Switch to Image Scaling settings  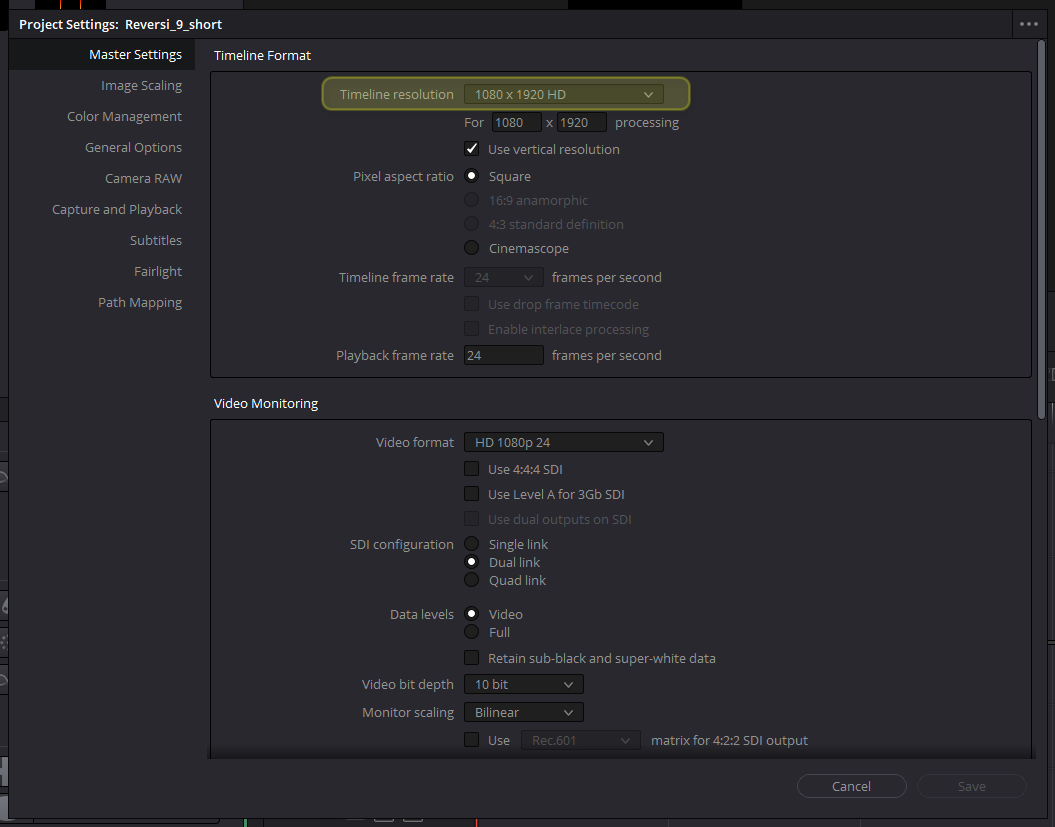coord(141,86)
